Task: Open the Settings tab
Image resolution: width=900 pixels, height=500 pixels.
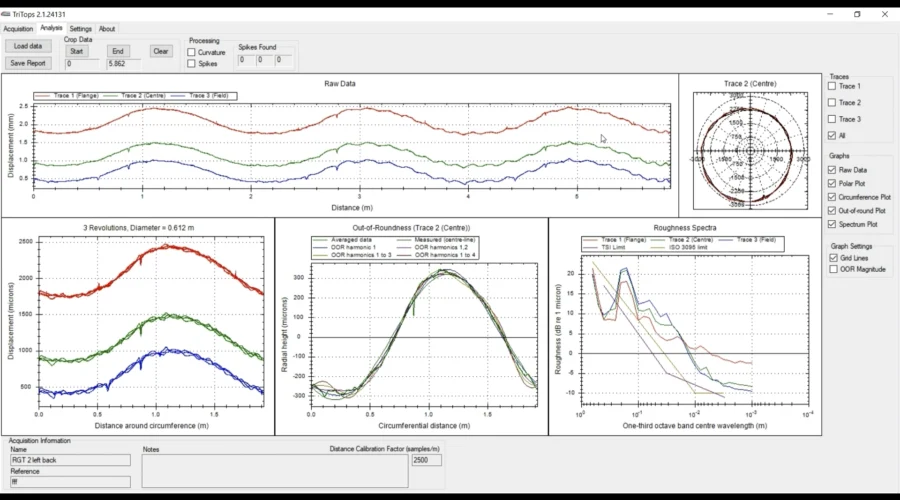Action: tap(80, 29)
